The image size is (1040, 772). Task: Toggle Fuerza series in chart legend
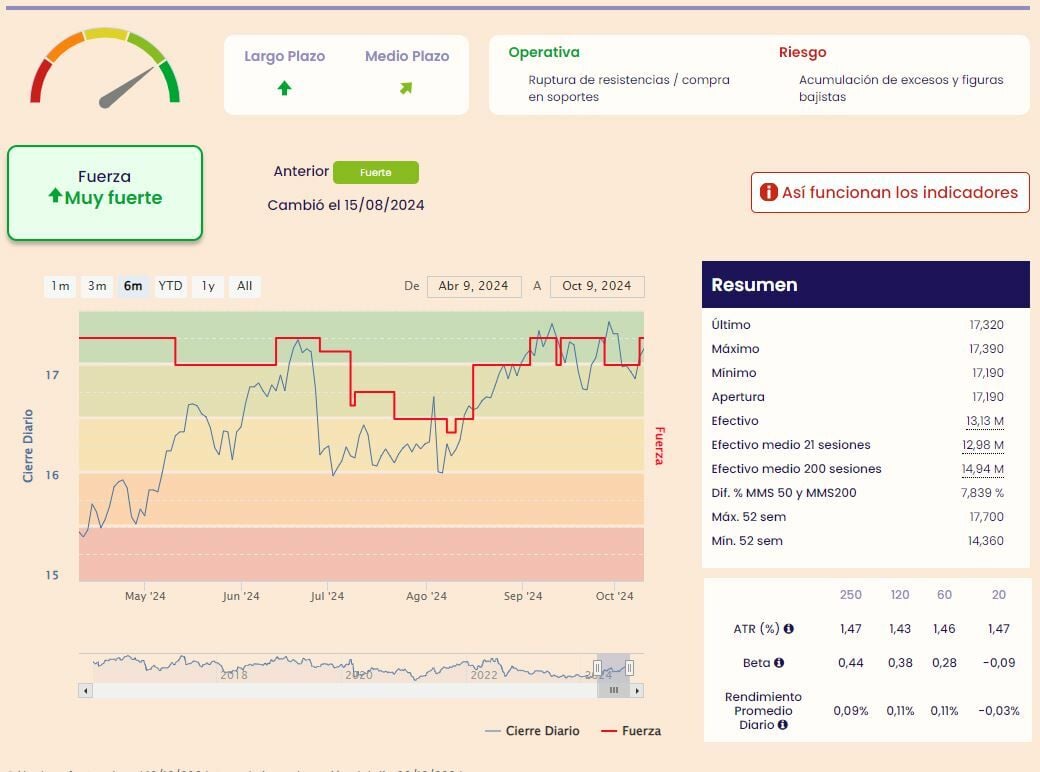pos(630,731)
